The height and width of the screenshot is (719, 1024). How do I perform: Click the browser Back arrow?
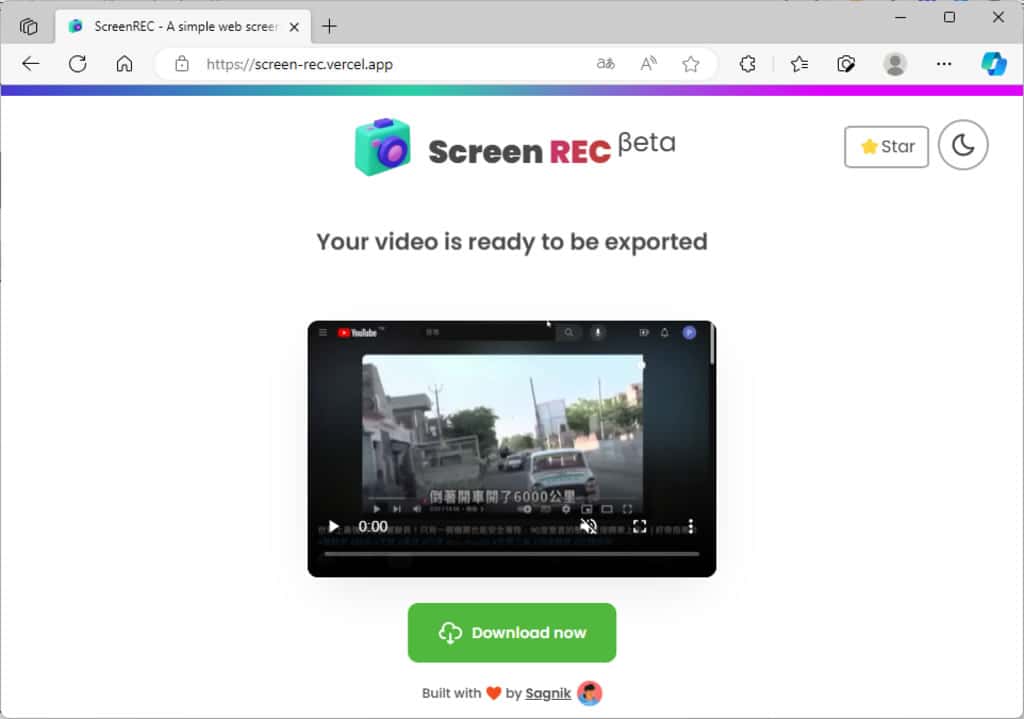point(31,64)
